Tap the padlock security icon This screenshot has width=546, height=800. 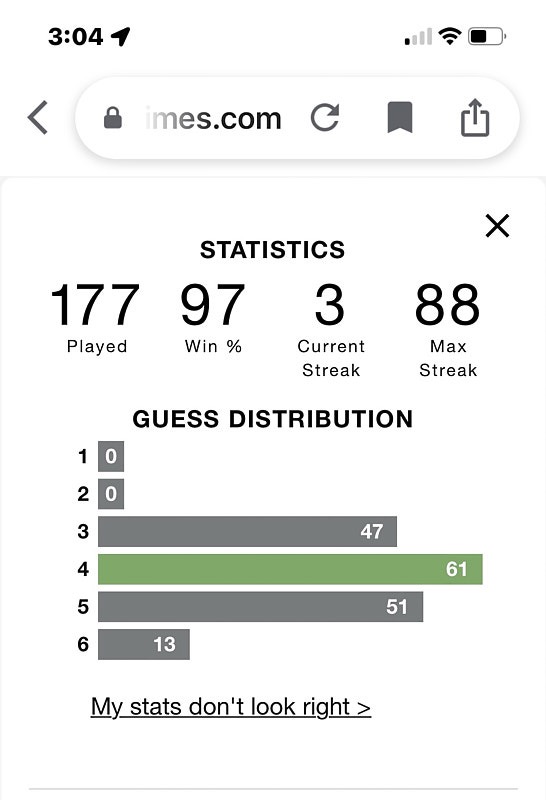[x=113, y=118]
